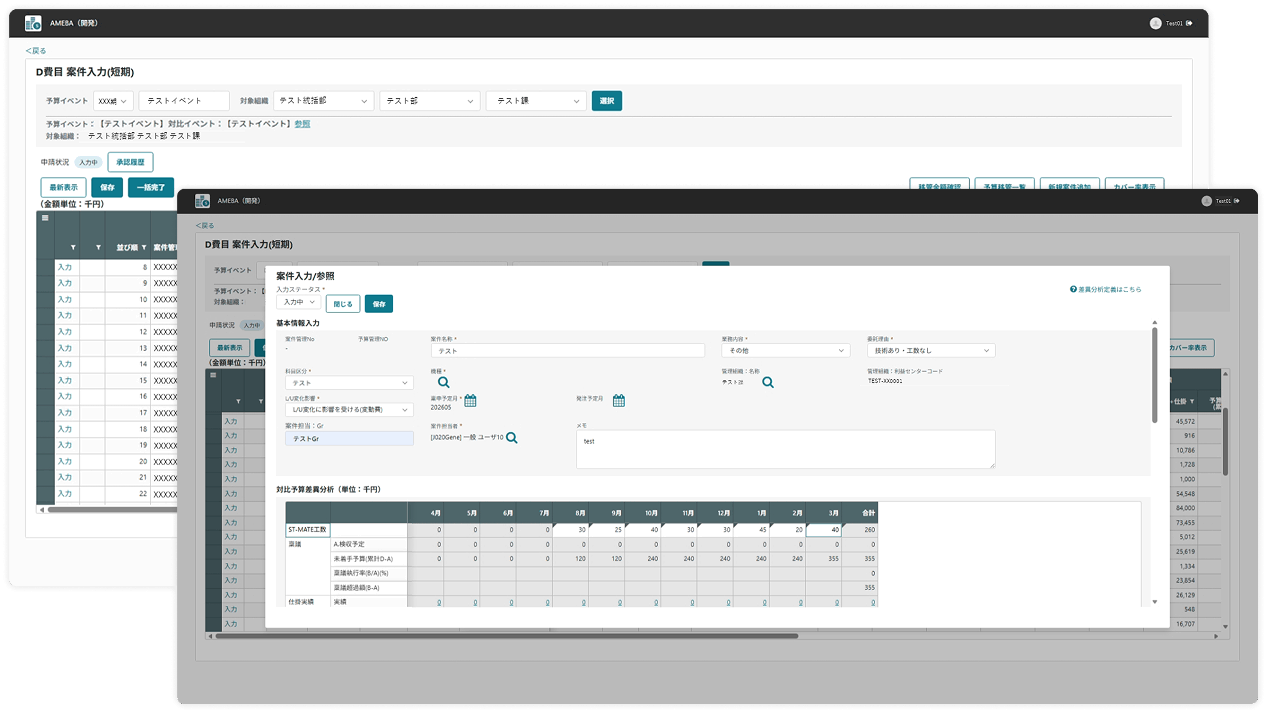Open the grid menu icon in back window table

[44, 218]
